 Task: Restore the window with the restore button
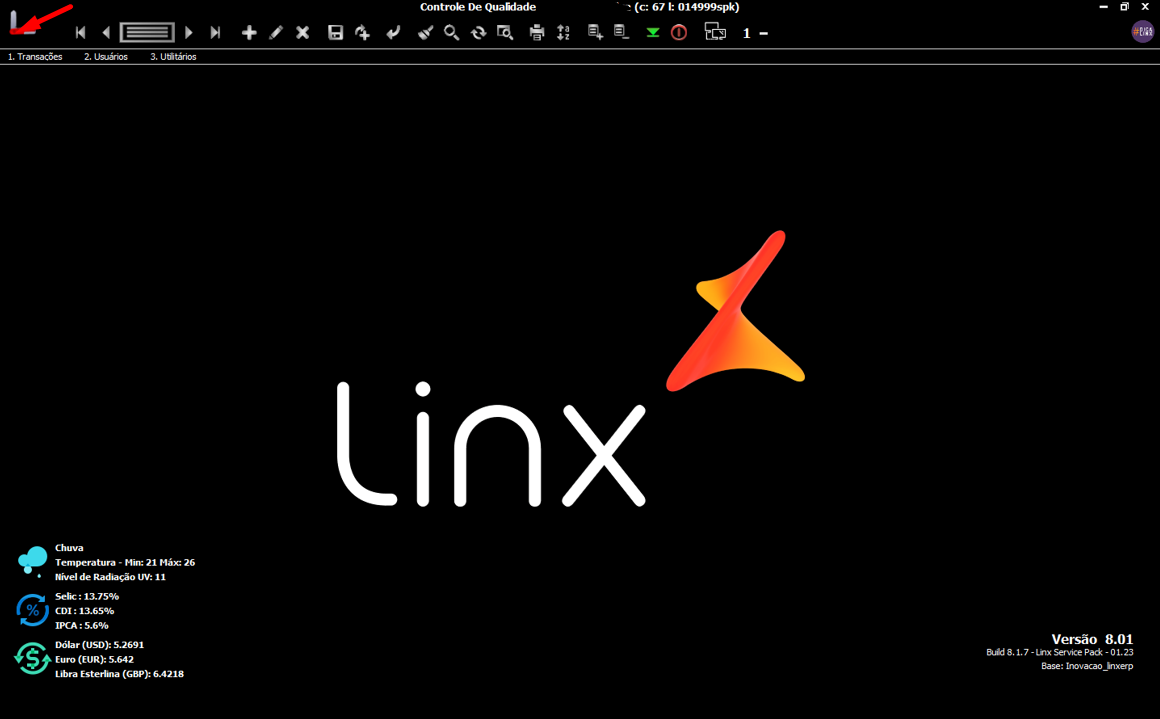1124,7
